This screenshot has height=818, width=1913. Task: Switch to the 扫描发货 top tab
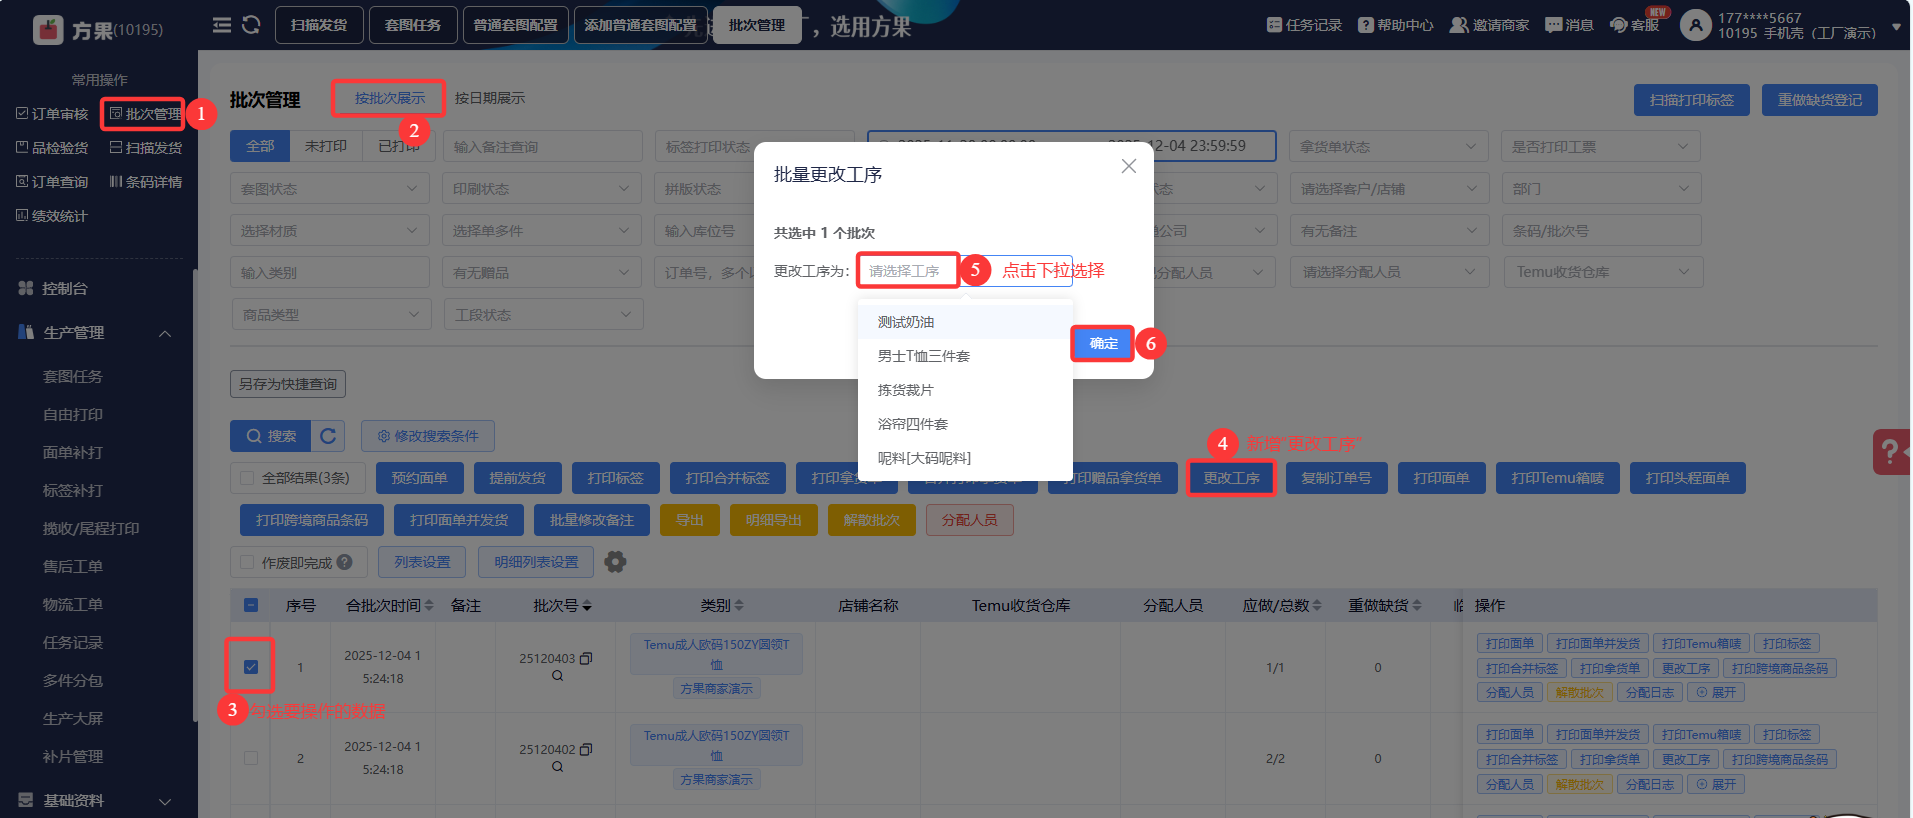pyautogui.click(x=319, y=25)
